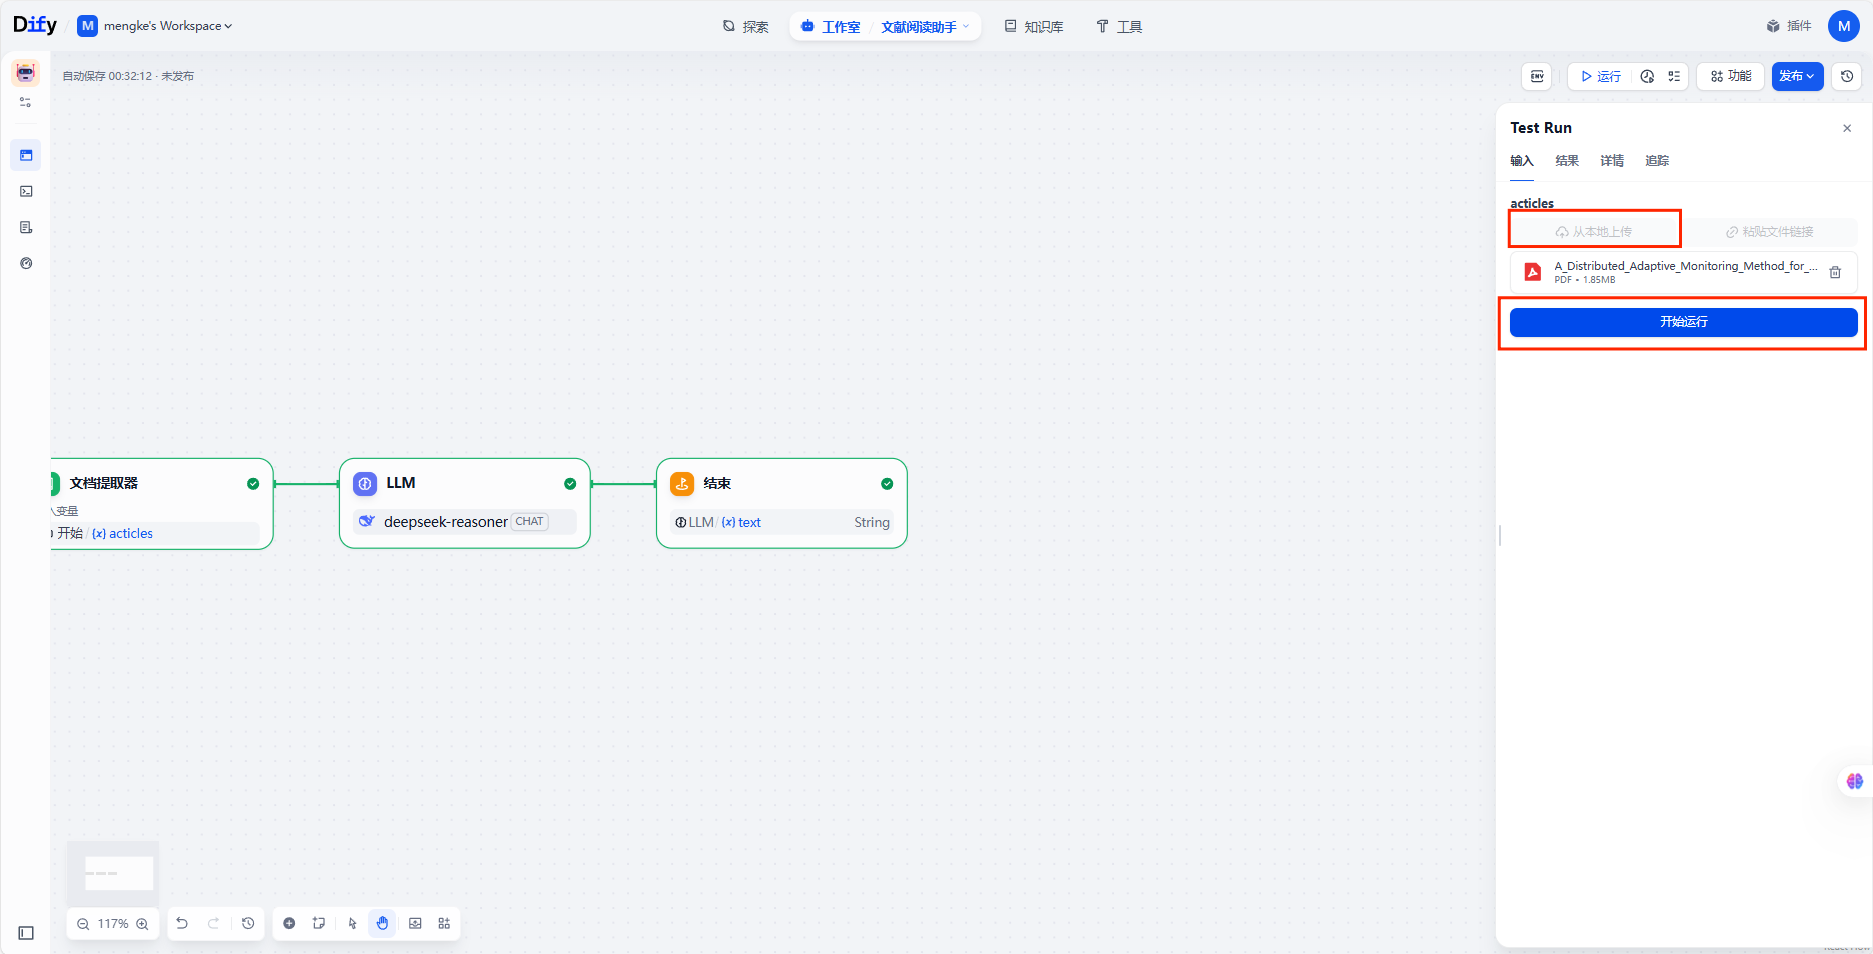Add a new node with the plus icon
Image resolution: width=1873 pixels, height=954 pixels.
tap(289, 923)
